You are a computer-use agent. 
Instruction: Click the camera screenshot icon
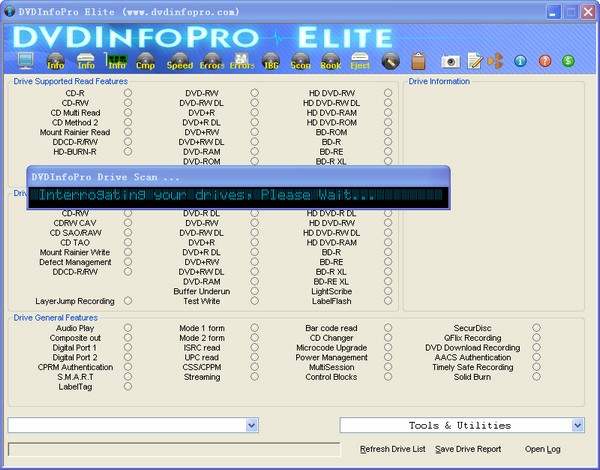(x=450, y=61)
